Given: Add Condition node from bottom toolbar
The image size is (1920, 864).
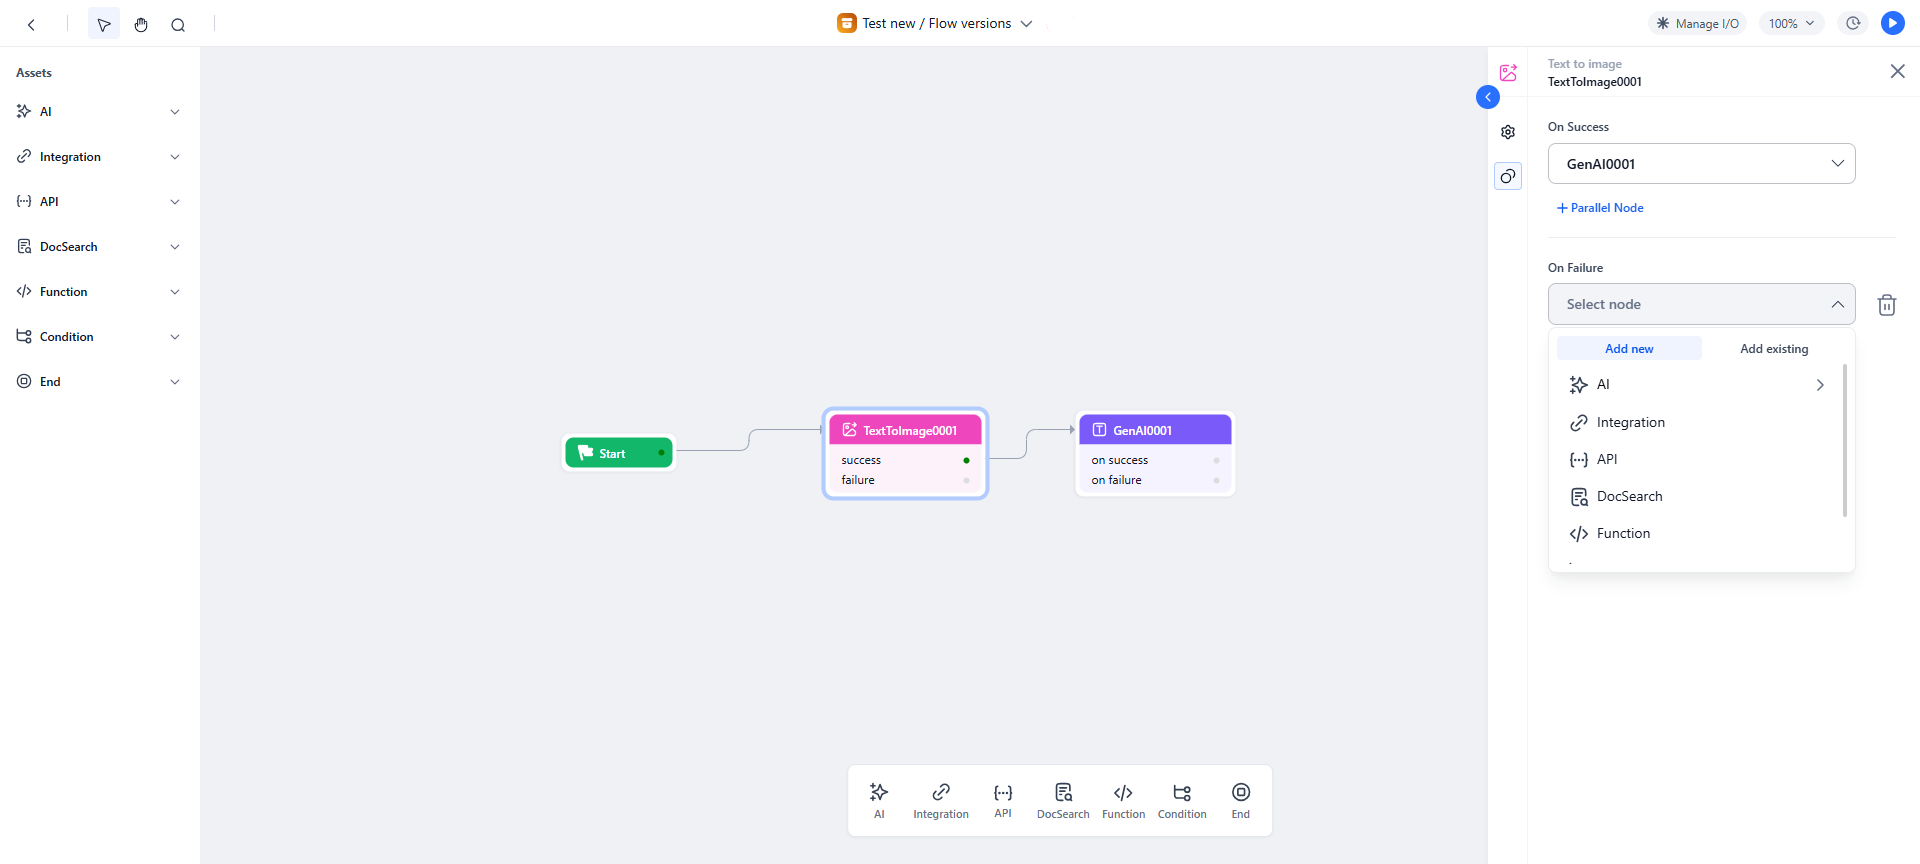Looking at the screenshot, I should [1182, 800].
